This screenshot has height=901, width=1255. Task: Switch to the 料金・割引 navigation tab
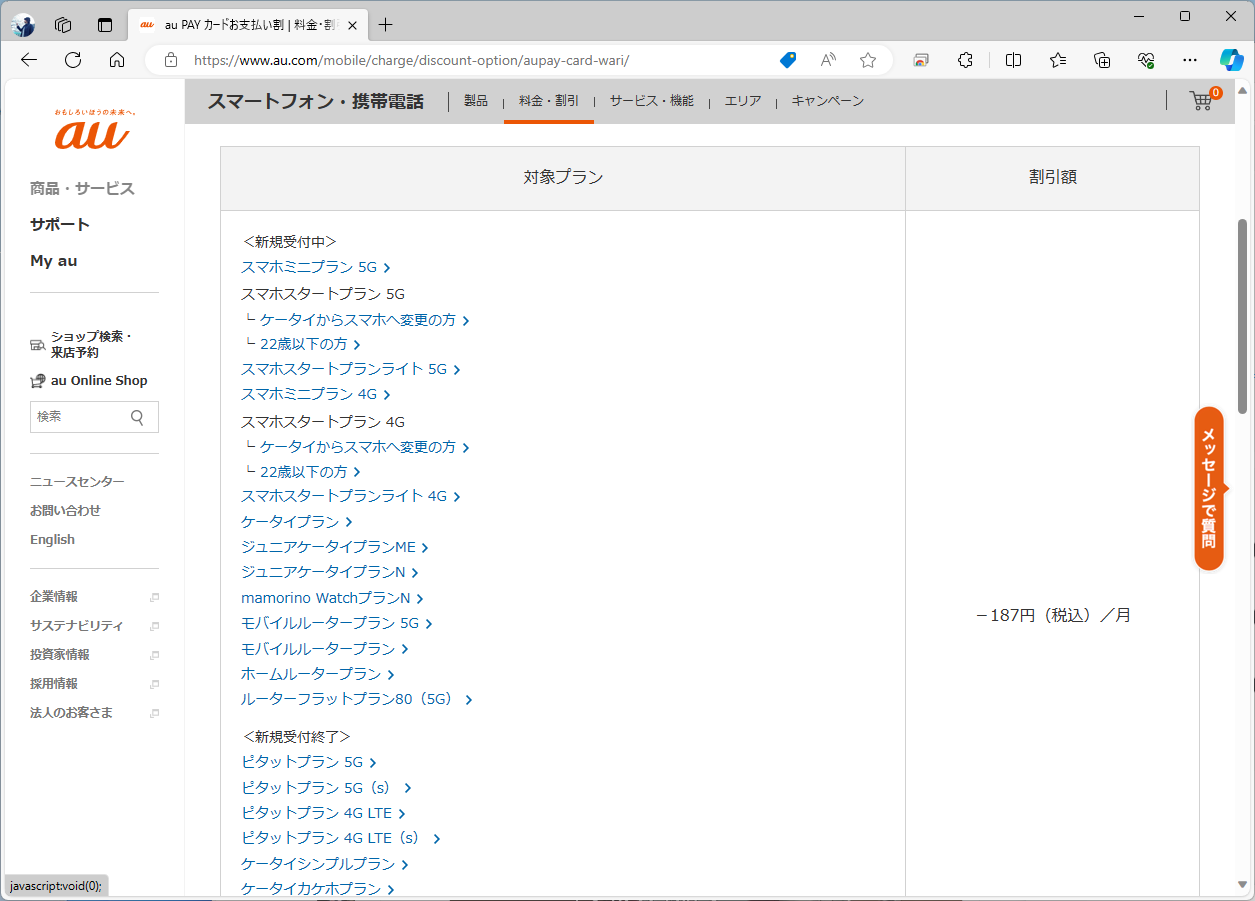point(548,100)
